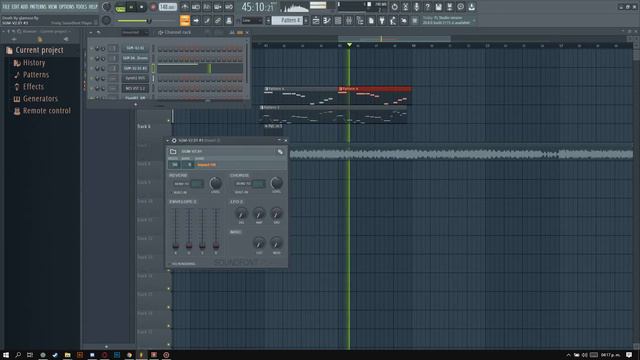Click the fourth channel name button in Channel rack
640x360 pixels.
[x=135, y=78]
